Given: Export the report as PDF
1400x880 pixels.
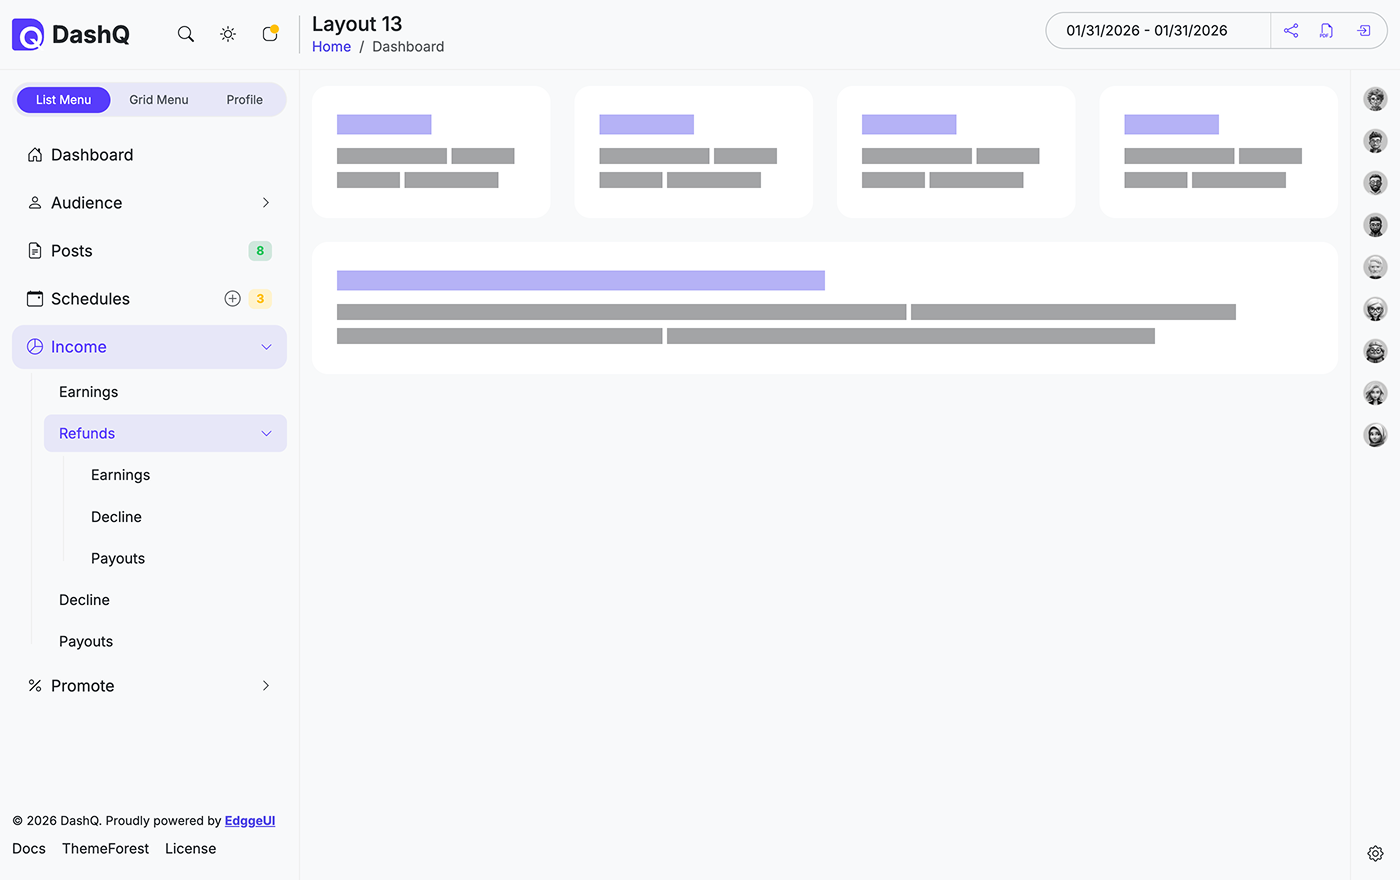Looking at the screenshot, I should coord(1326,30).
